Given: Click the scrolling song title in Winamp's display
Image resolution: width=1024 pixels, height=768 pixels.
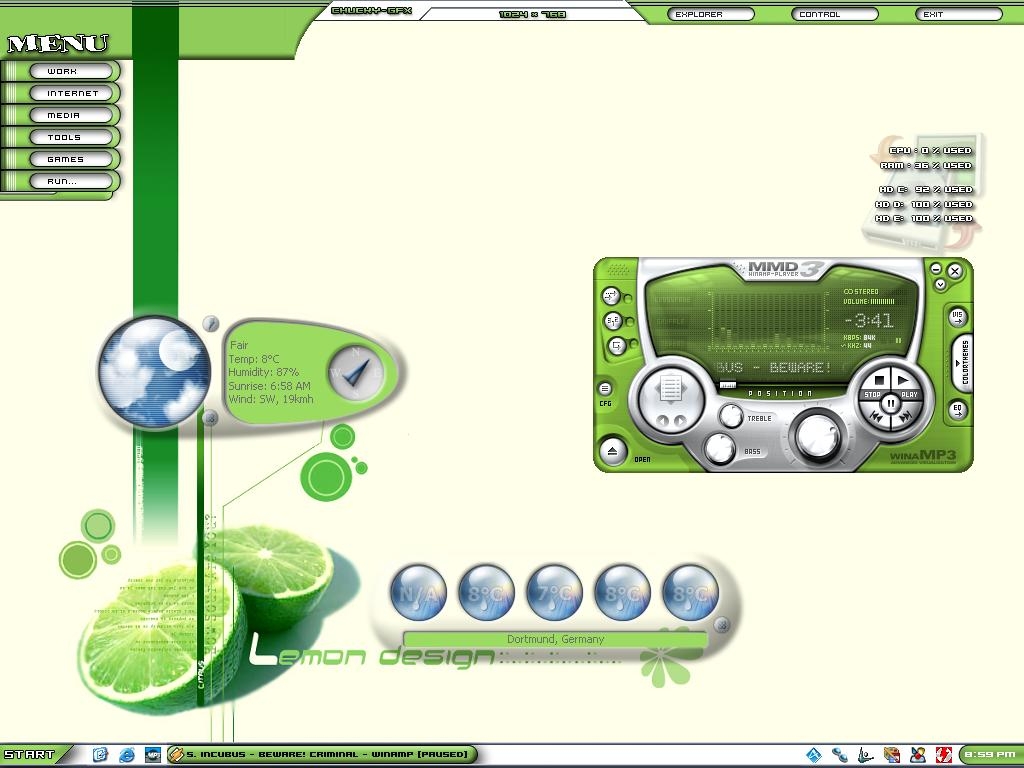Looking at the screenshot, I should (x=774, y=368).
